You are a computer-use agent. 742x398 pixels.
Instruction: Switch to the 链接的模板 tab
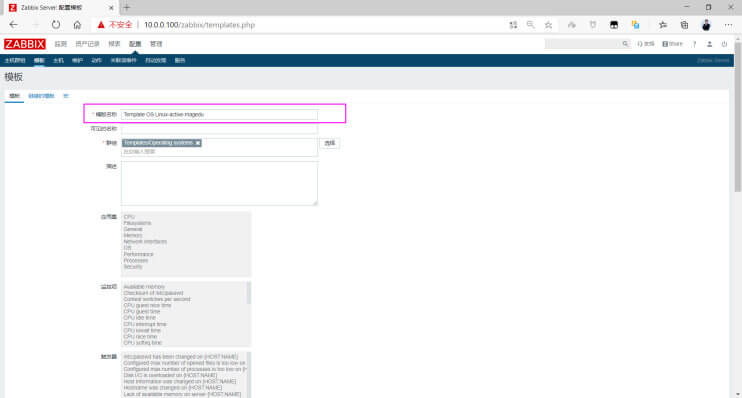click(x=41, y=96)
